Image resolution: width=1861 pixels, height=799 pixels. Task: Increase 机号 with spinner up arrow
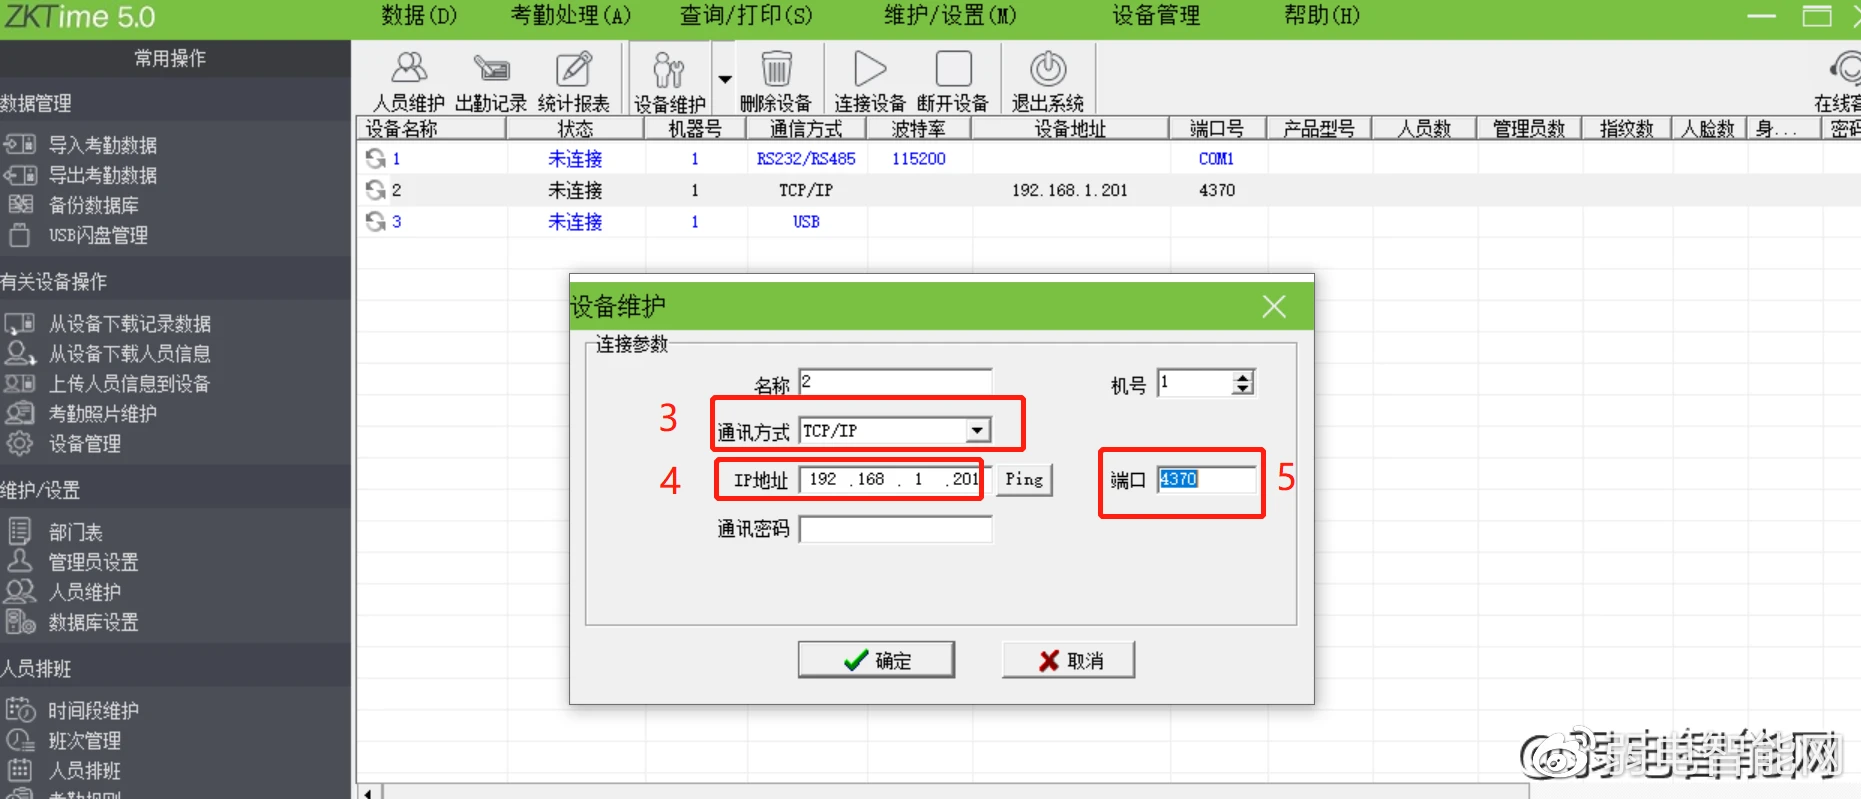1242,377
